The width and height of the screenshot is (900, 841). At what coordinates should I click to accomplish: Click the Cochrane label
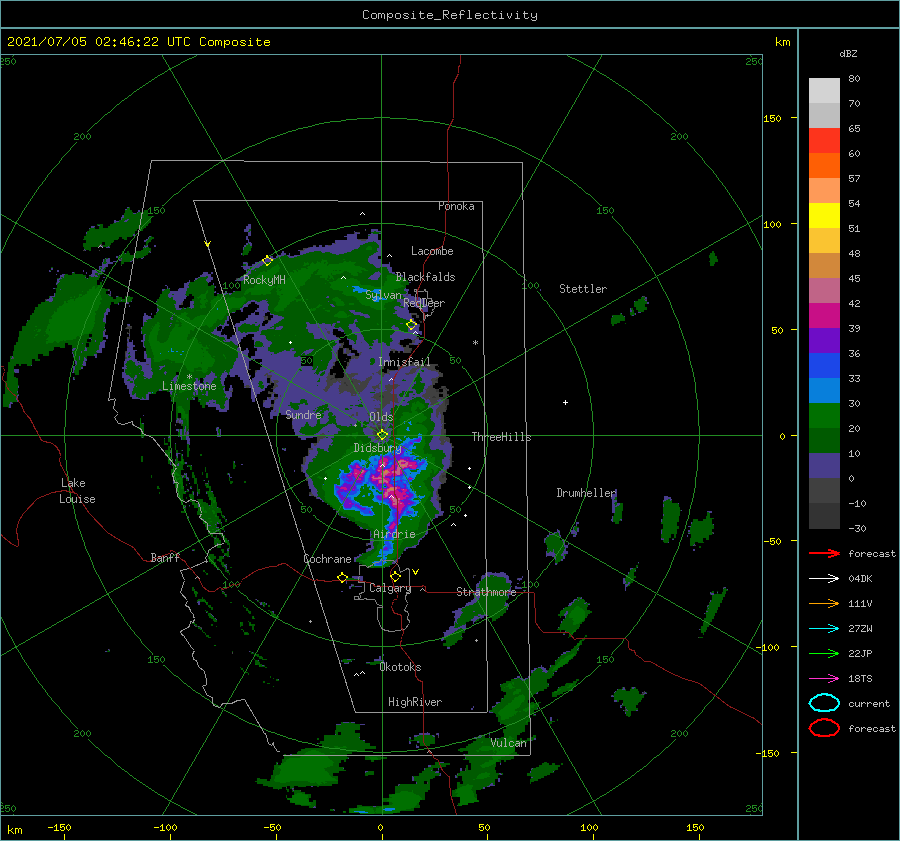[327, 559]
